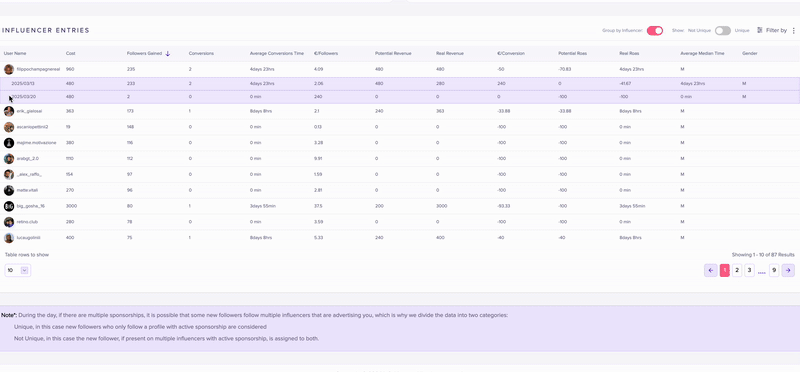Click the 3000 cost value for big_gosha_16
Screen dimensions: 800x372
(71, 206)
